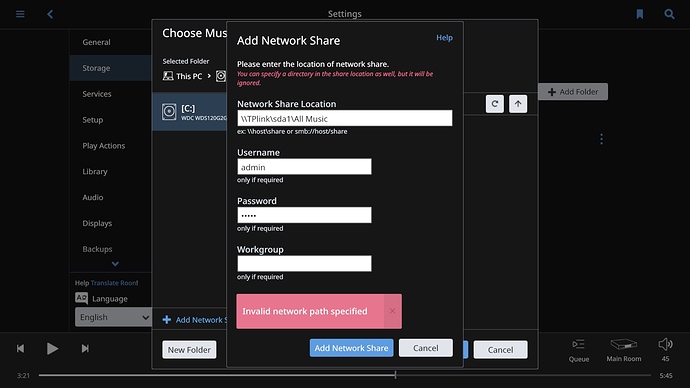Seek on the track progress bar
The width and height of the screenshot is (690, 388).
tap(345, 375)
